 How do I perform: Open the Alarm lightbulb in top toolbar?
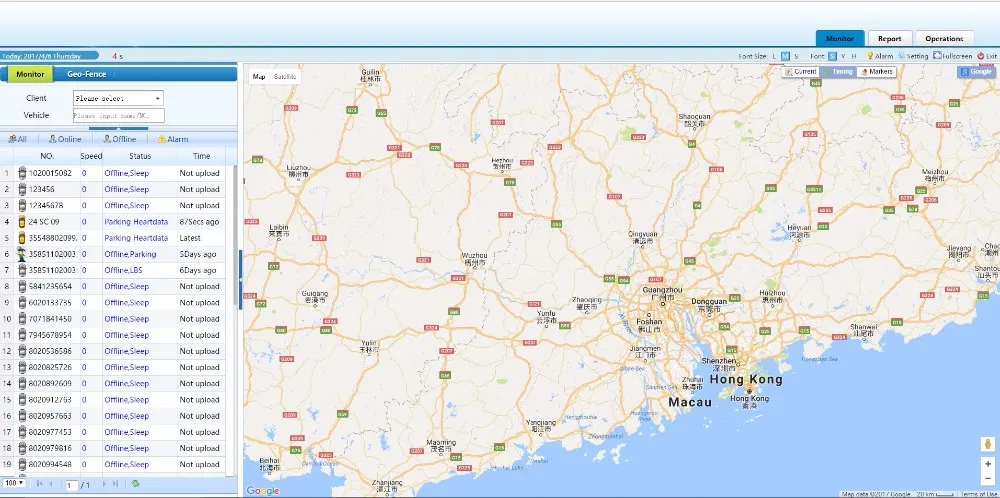(x=871, y=56)
